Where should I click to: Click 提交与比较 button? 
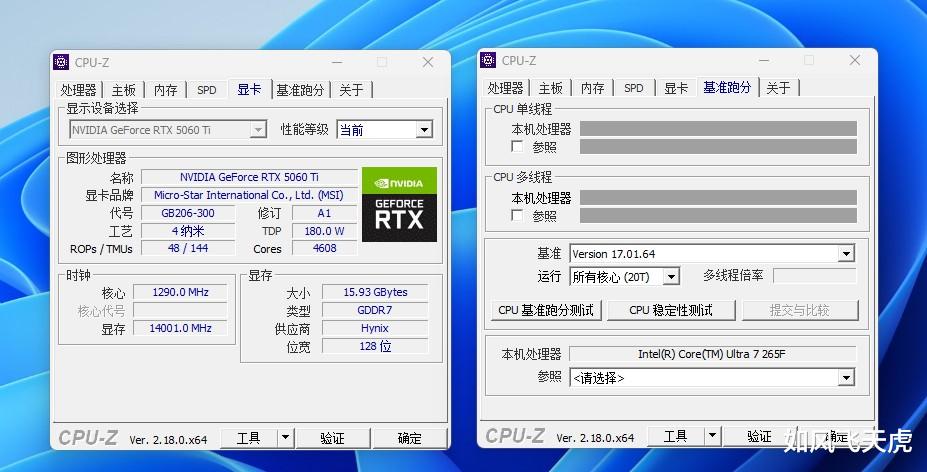[x=799, y=310]
